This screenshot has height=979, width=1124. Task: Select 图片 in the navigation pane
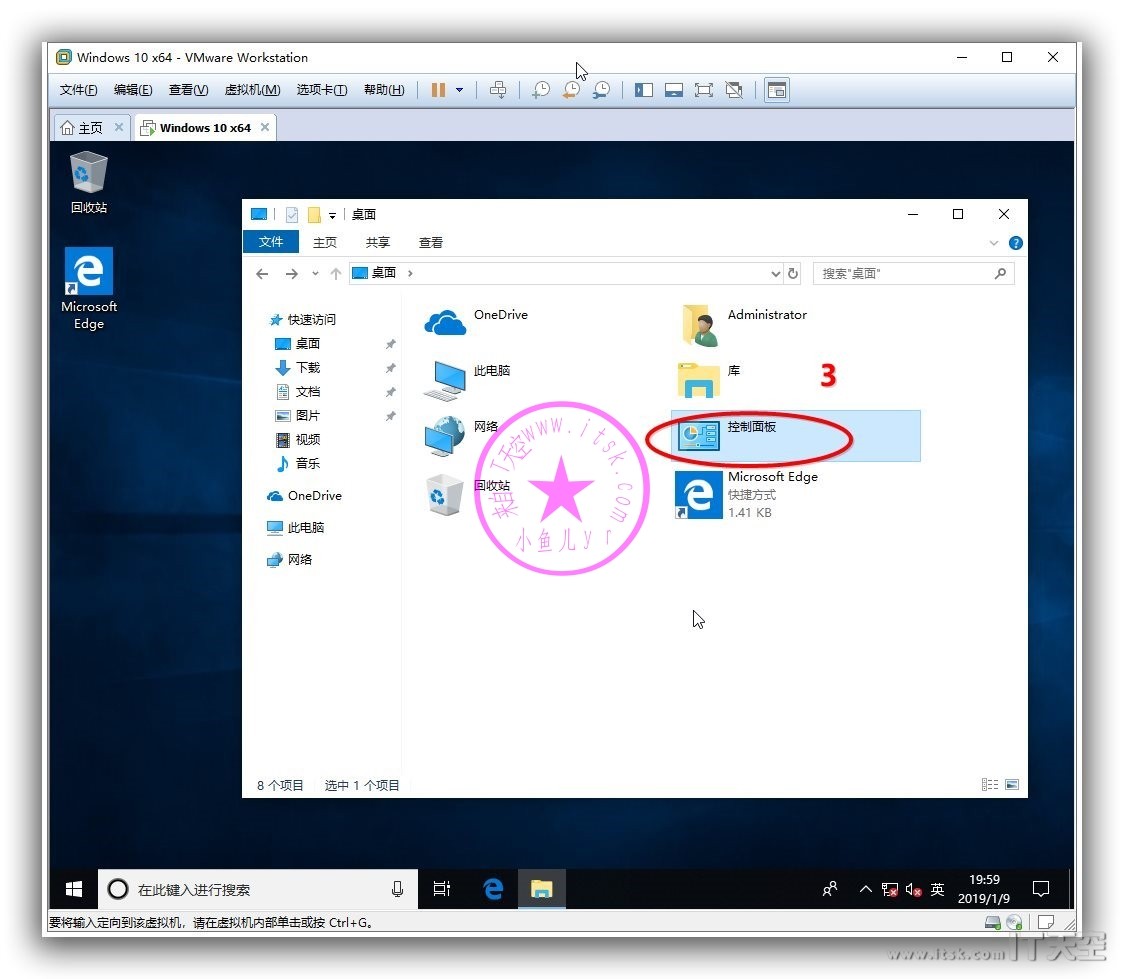point(298,416)
